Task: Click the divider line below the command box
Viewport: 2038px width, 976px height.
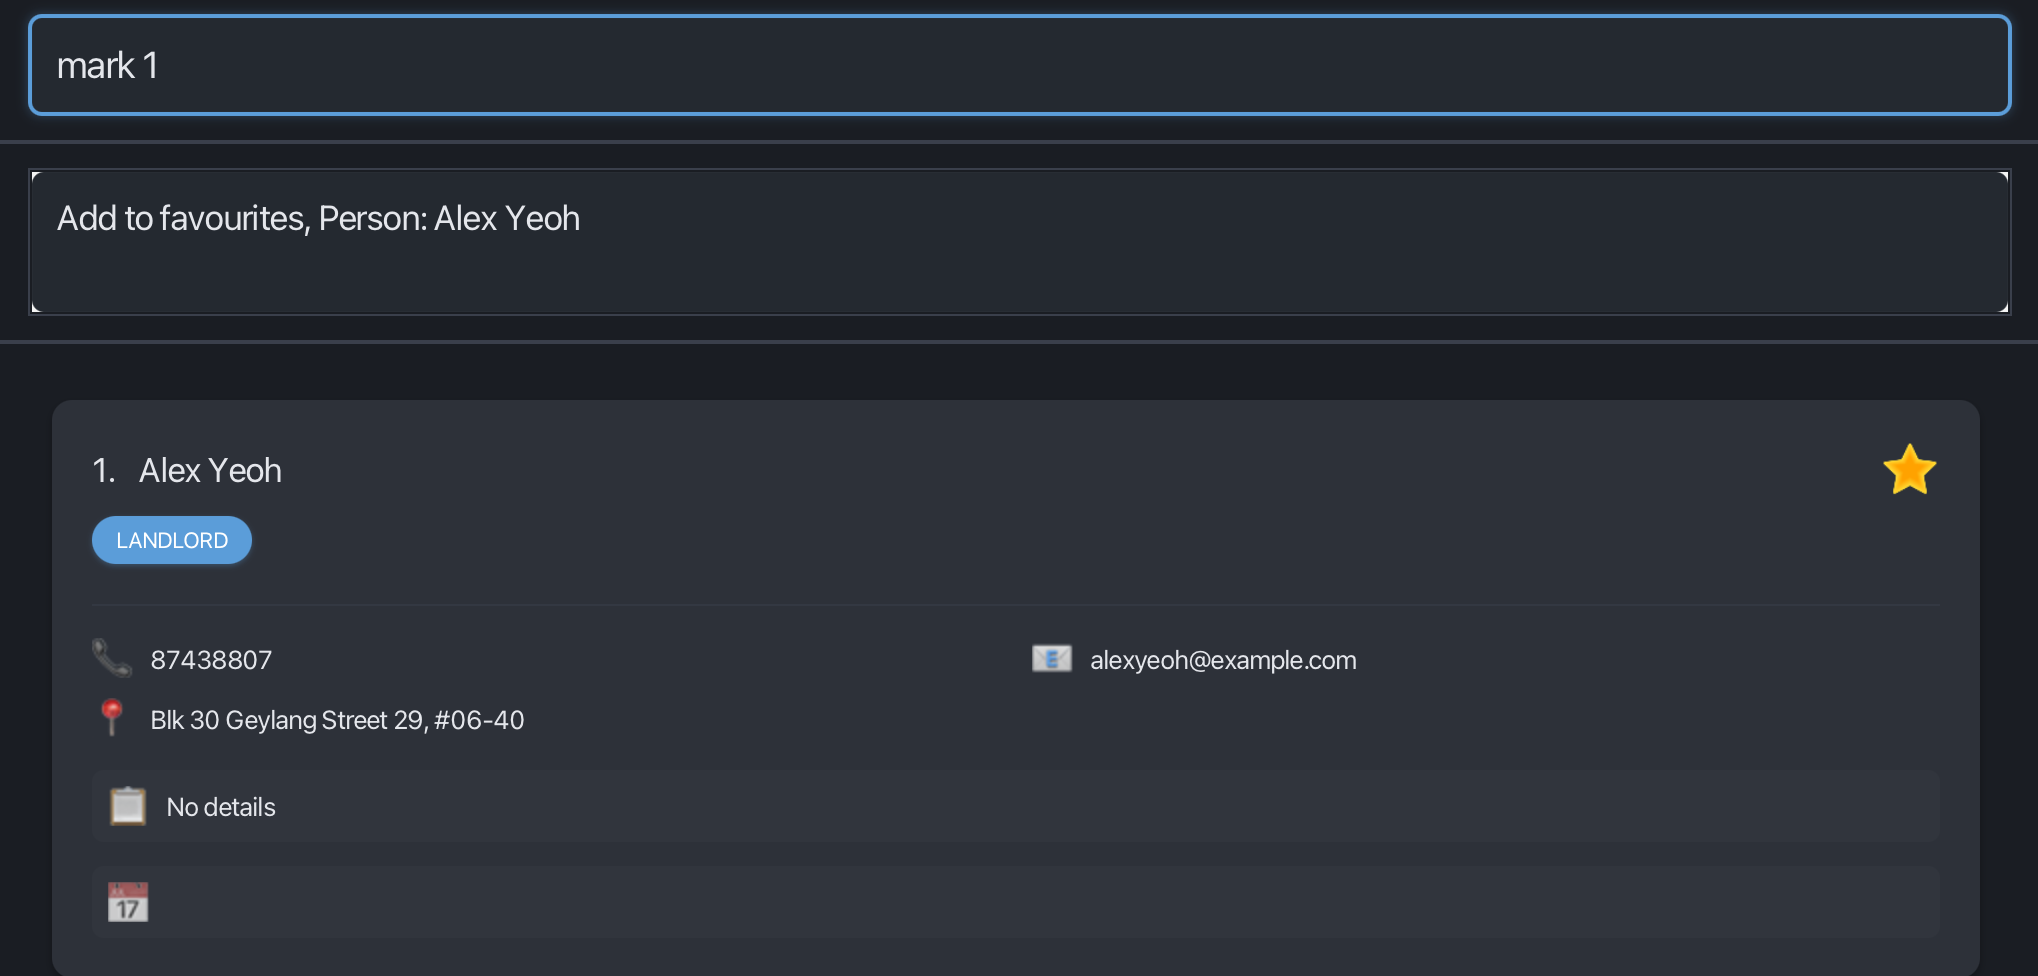Action: (x=1018, y=142)
